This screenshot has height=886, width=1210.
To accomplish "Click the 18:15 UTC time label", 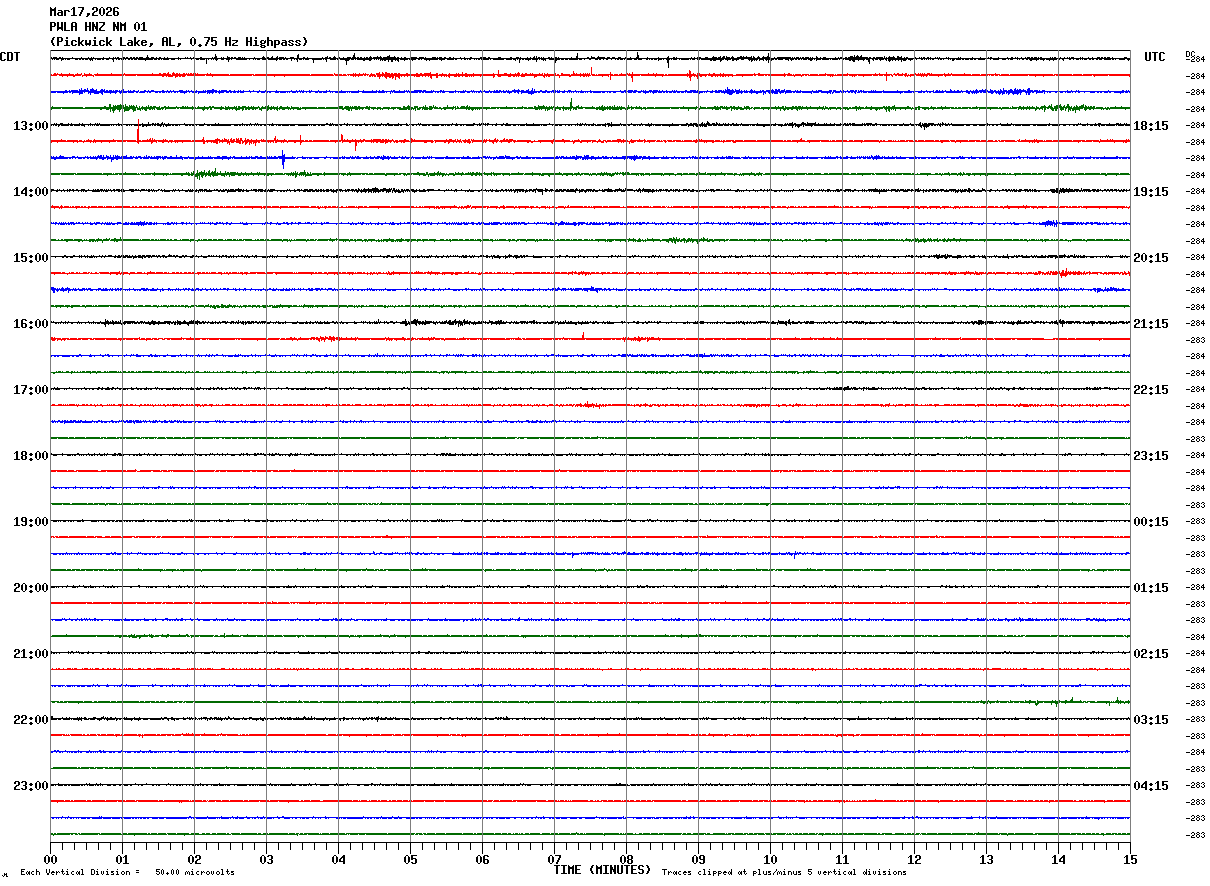I will tap(1151, 126).
